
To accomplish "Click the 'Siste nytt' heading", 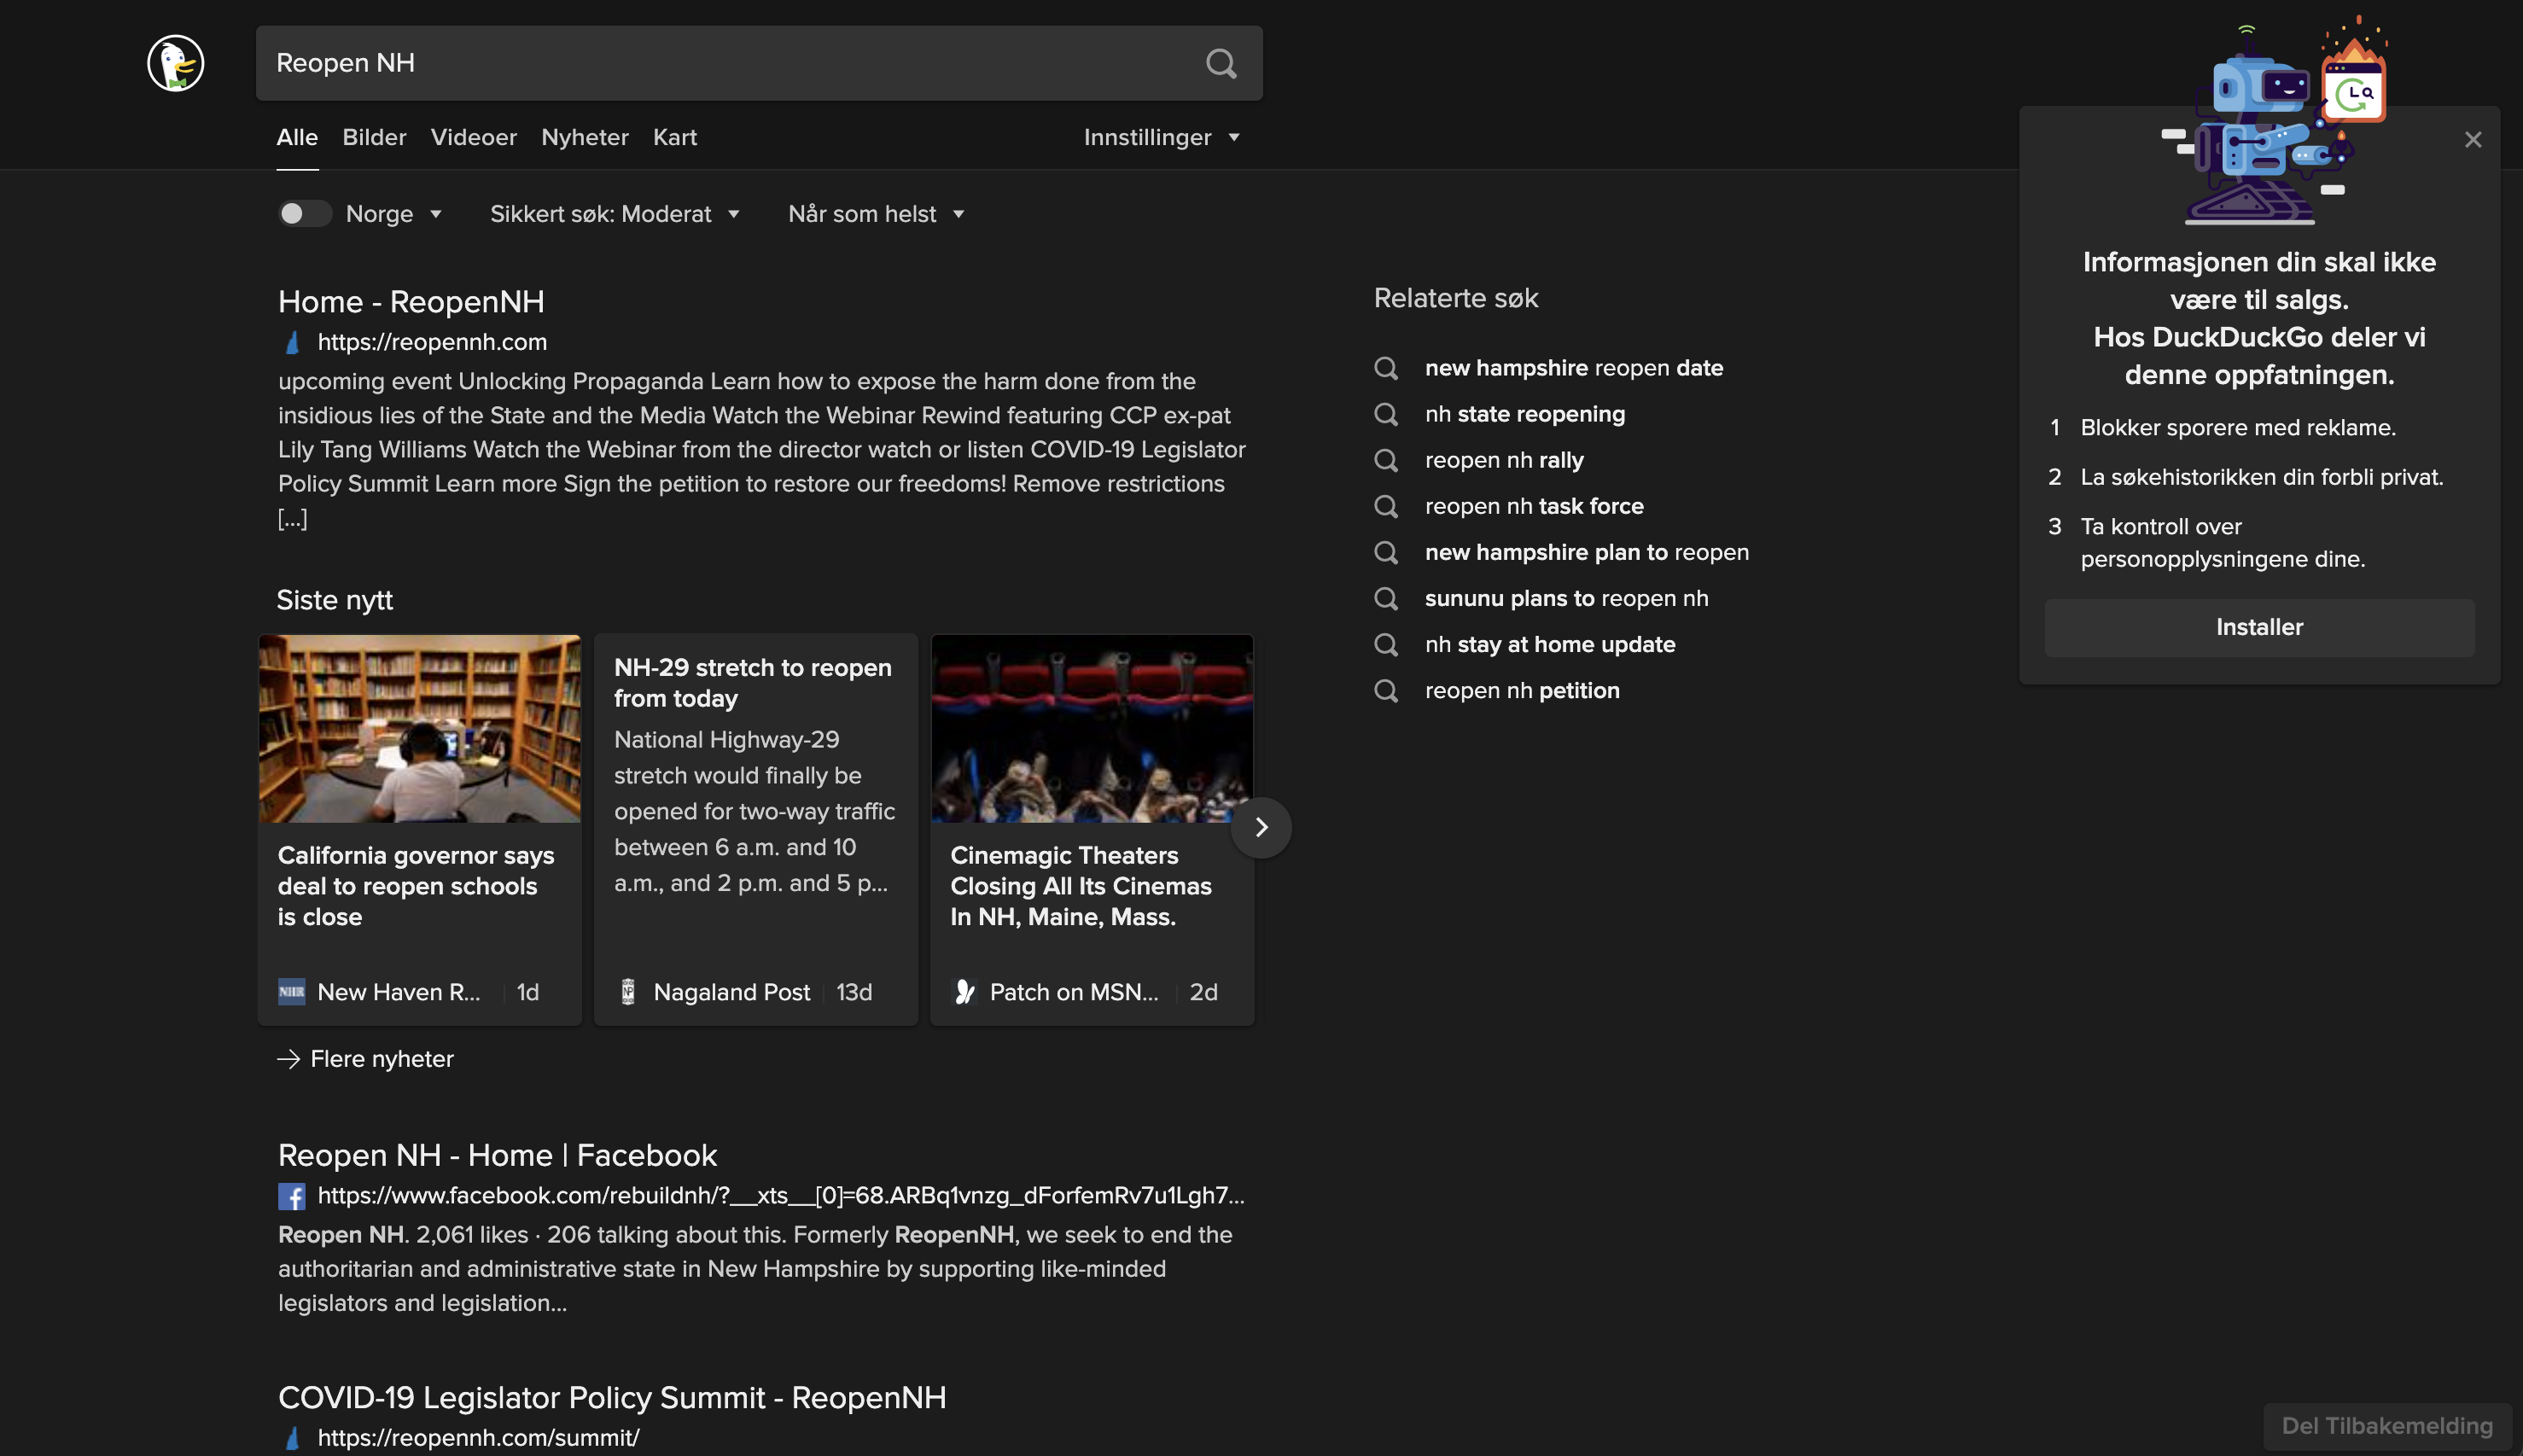I will pos(334,600).
